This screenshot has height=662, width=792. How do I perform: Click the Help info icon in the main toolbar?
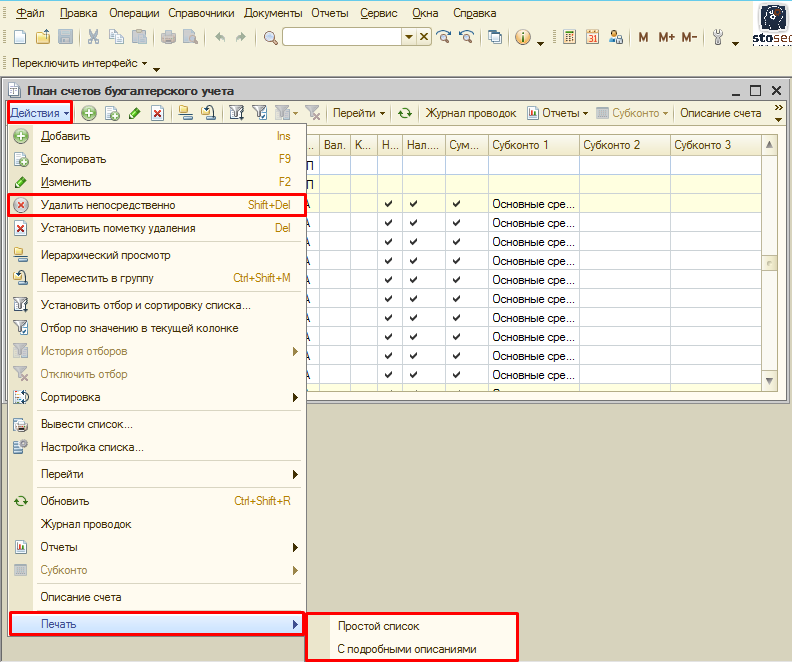click(x=522, y=37)
